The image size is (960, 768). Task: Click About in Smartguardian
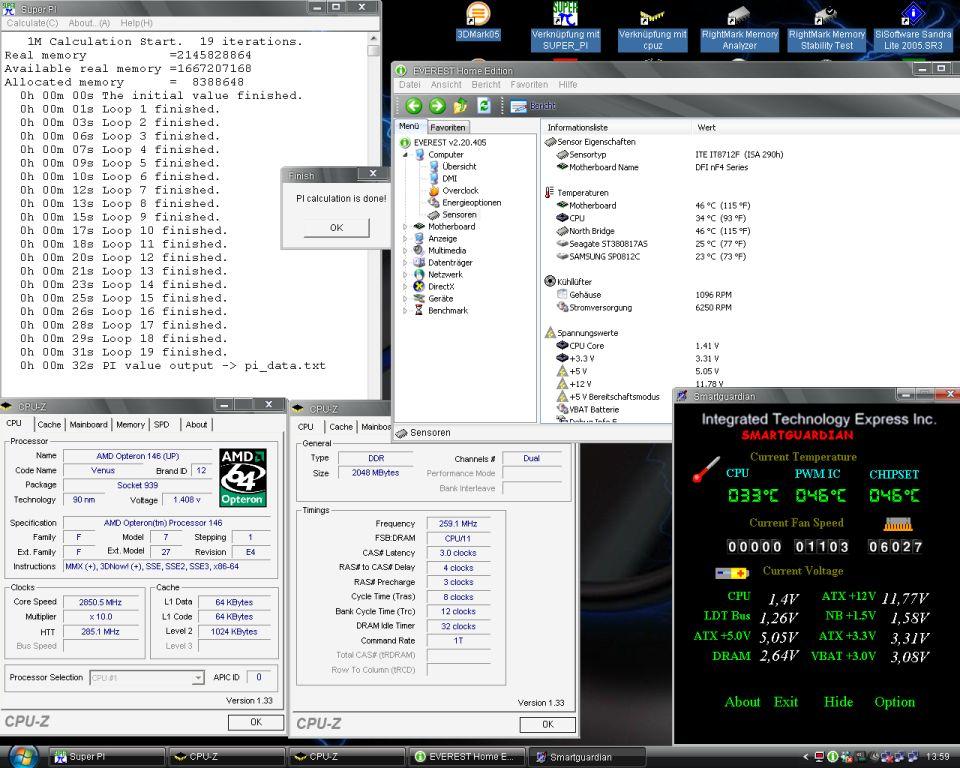tap(742, 702)
